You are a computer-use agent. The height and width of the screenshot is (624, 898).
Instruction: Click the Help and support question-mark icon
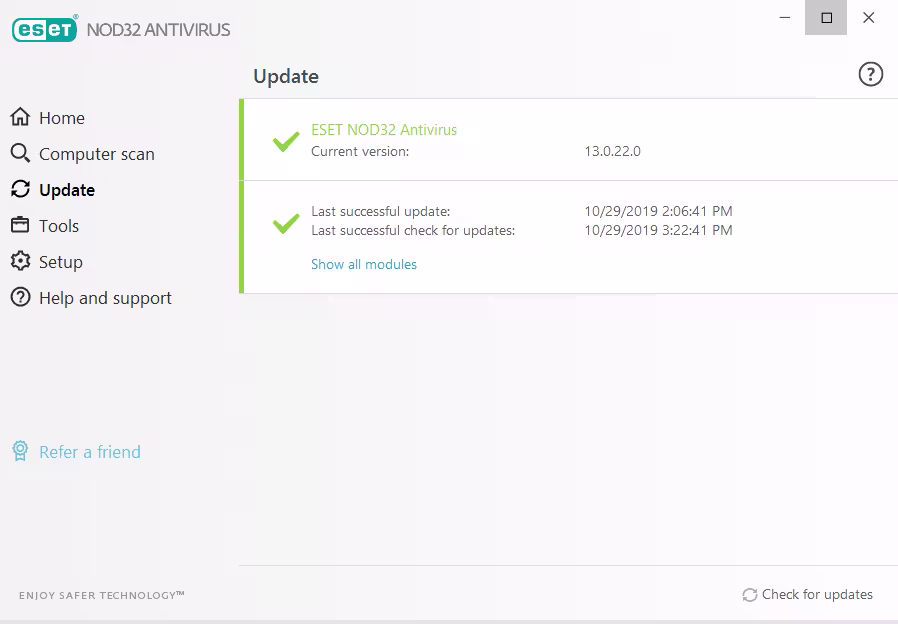pyautogui.click(x=20, y=298)
